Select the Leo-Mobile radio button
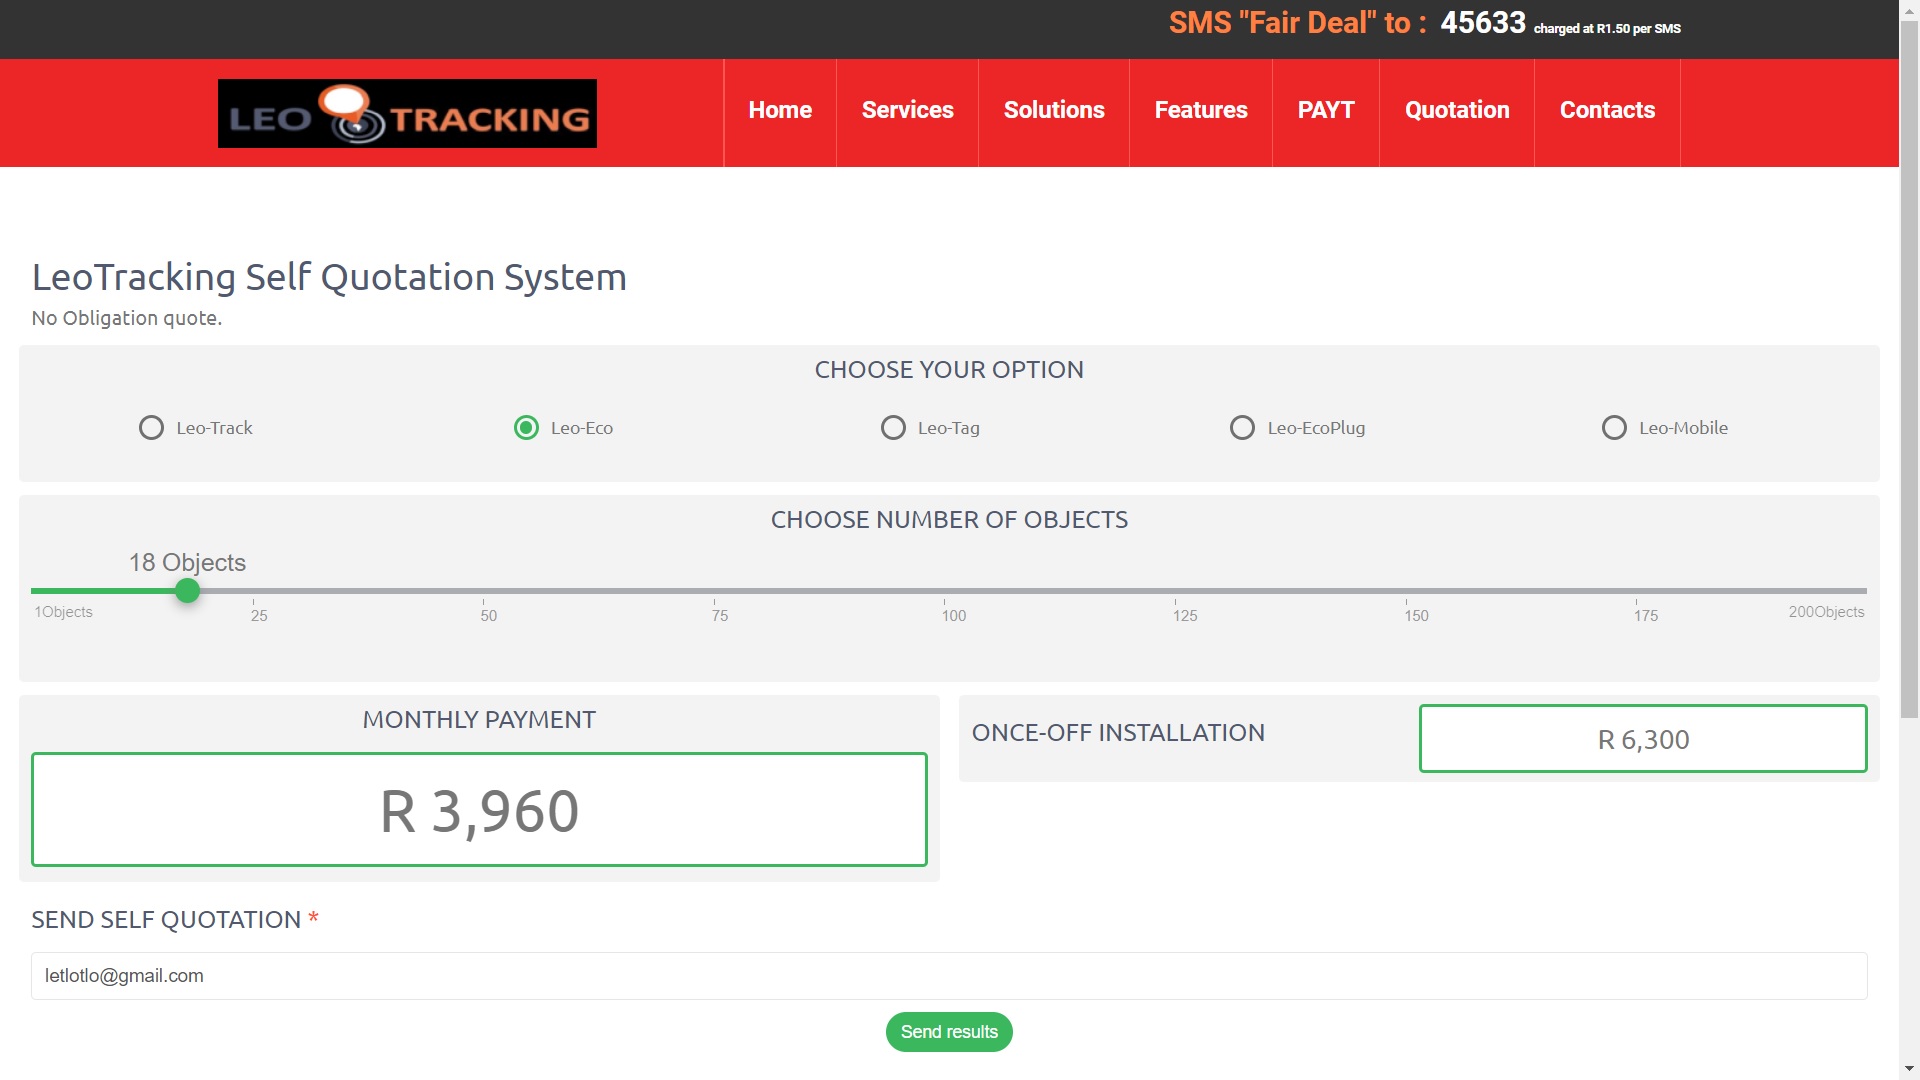 tap(1614, 428)
